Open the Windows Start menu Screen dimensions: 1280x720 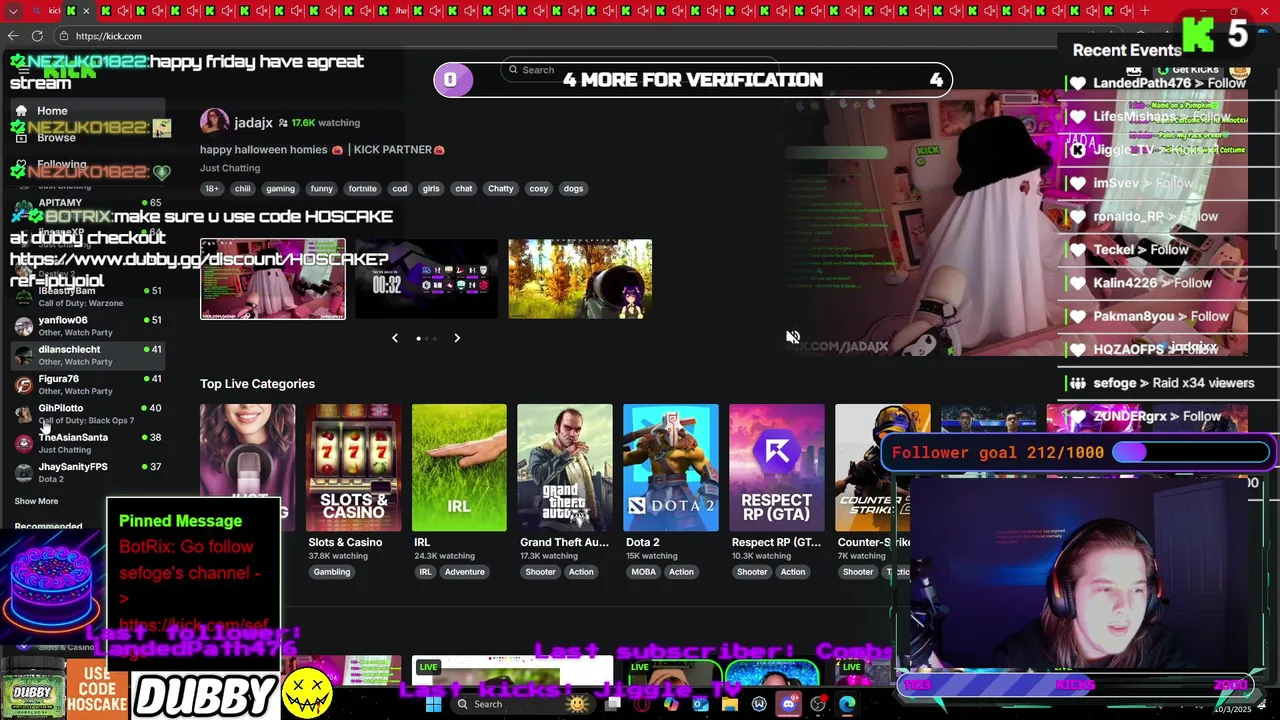point(433,704)
